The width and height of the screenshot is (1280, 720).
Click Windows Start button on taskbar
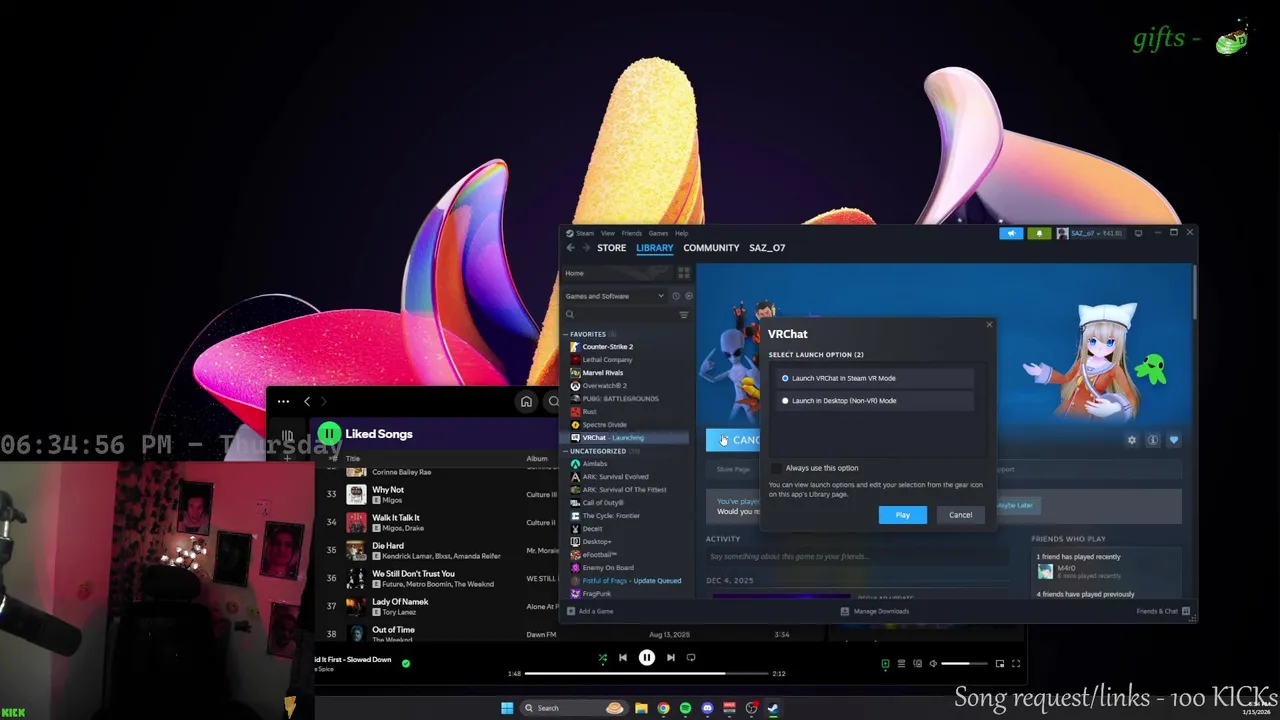pos(507,708)
